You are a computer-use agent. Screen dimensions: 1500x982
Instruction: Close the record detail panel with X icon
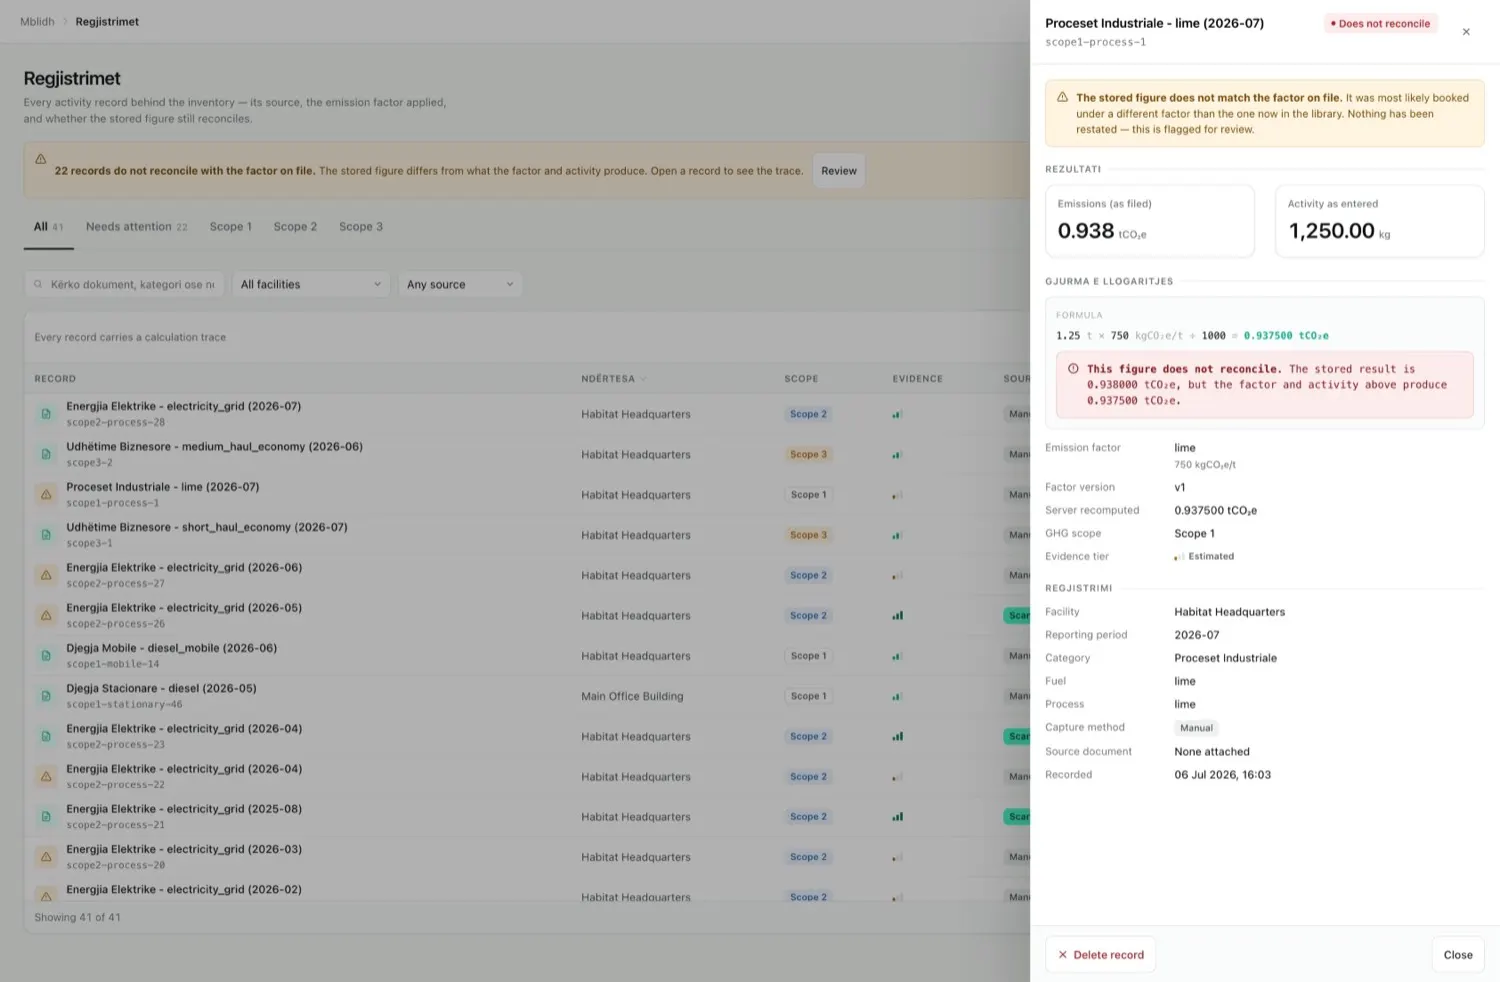click(x=1466, y=32)
